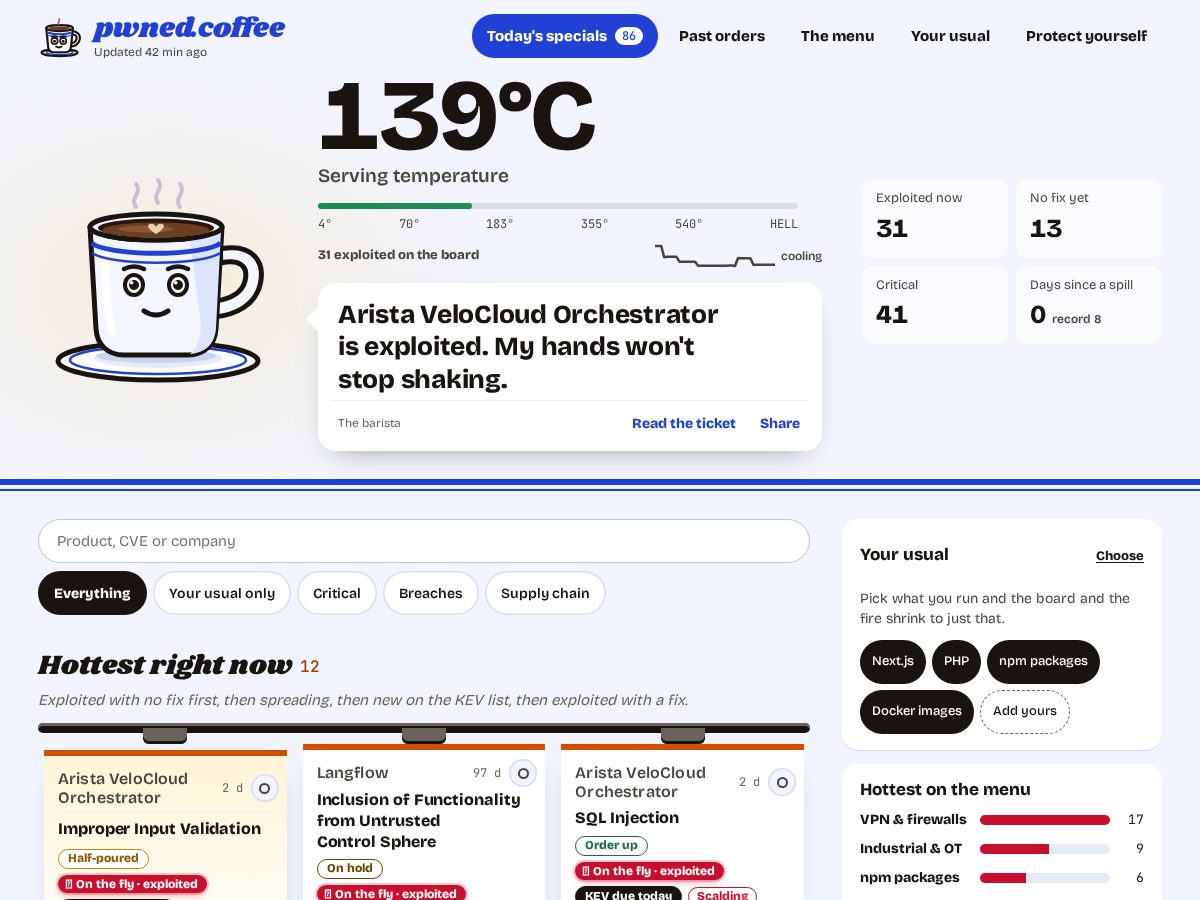Select the Supply chain filter chip
Image resolution: width=1200 pixels, height=900 pixels.
click(545, 593)
